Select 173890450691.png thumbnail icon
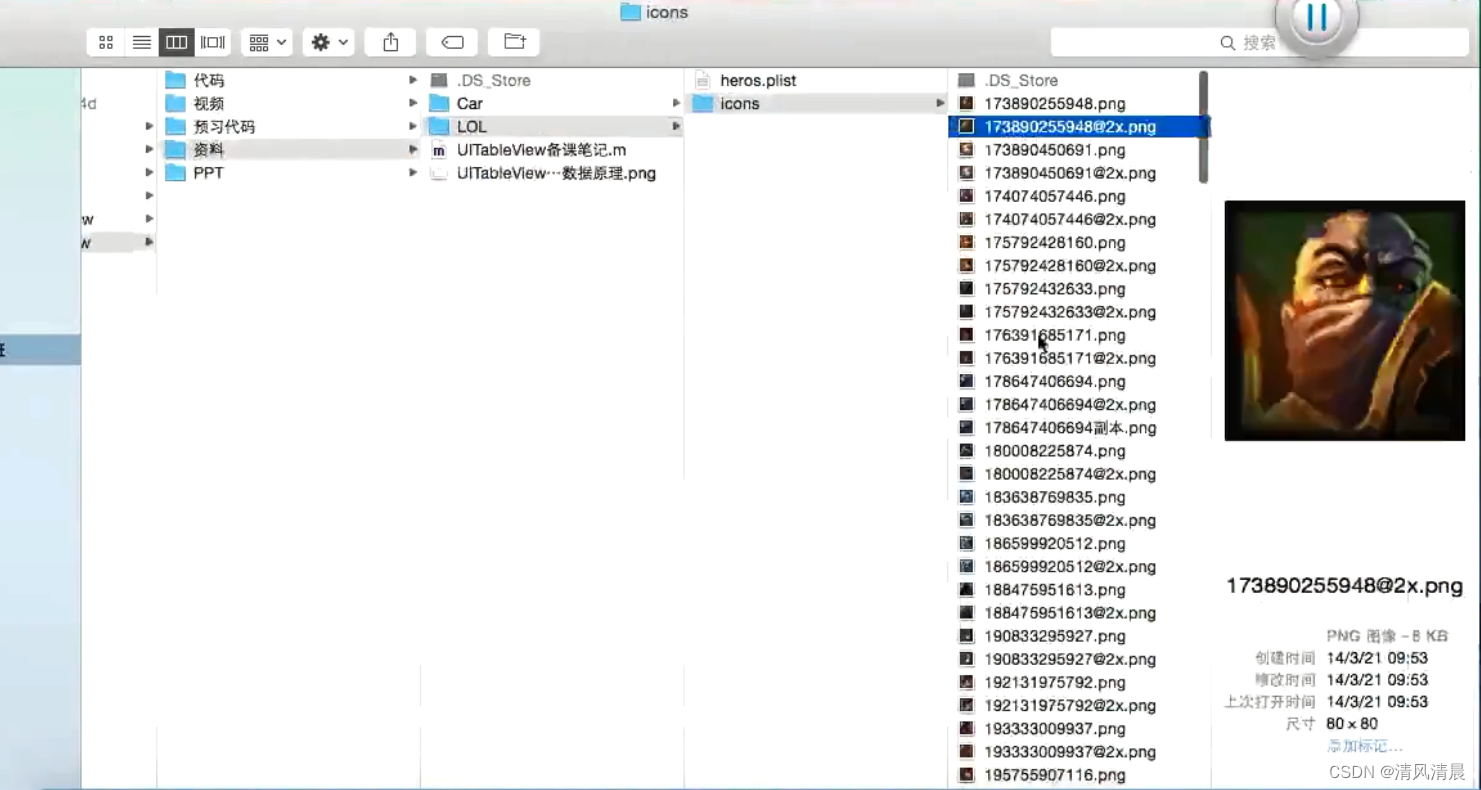This screenshot has width=1481, height=790. 966,149
